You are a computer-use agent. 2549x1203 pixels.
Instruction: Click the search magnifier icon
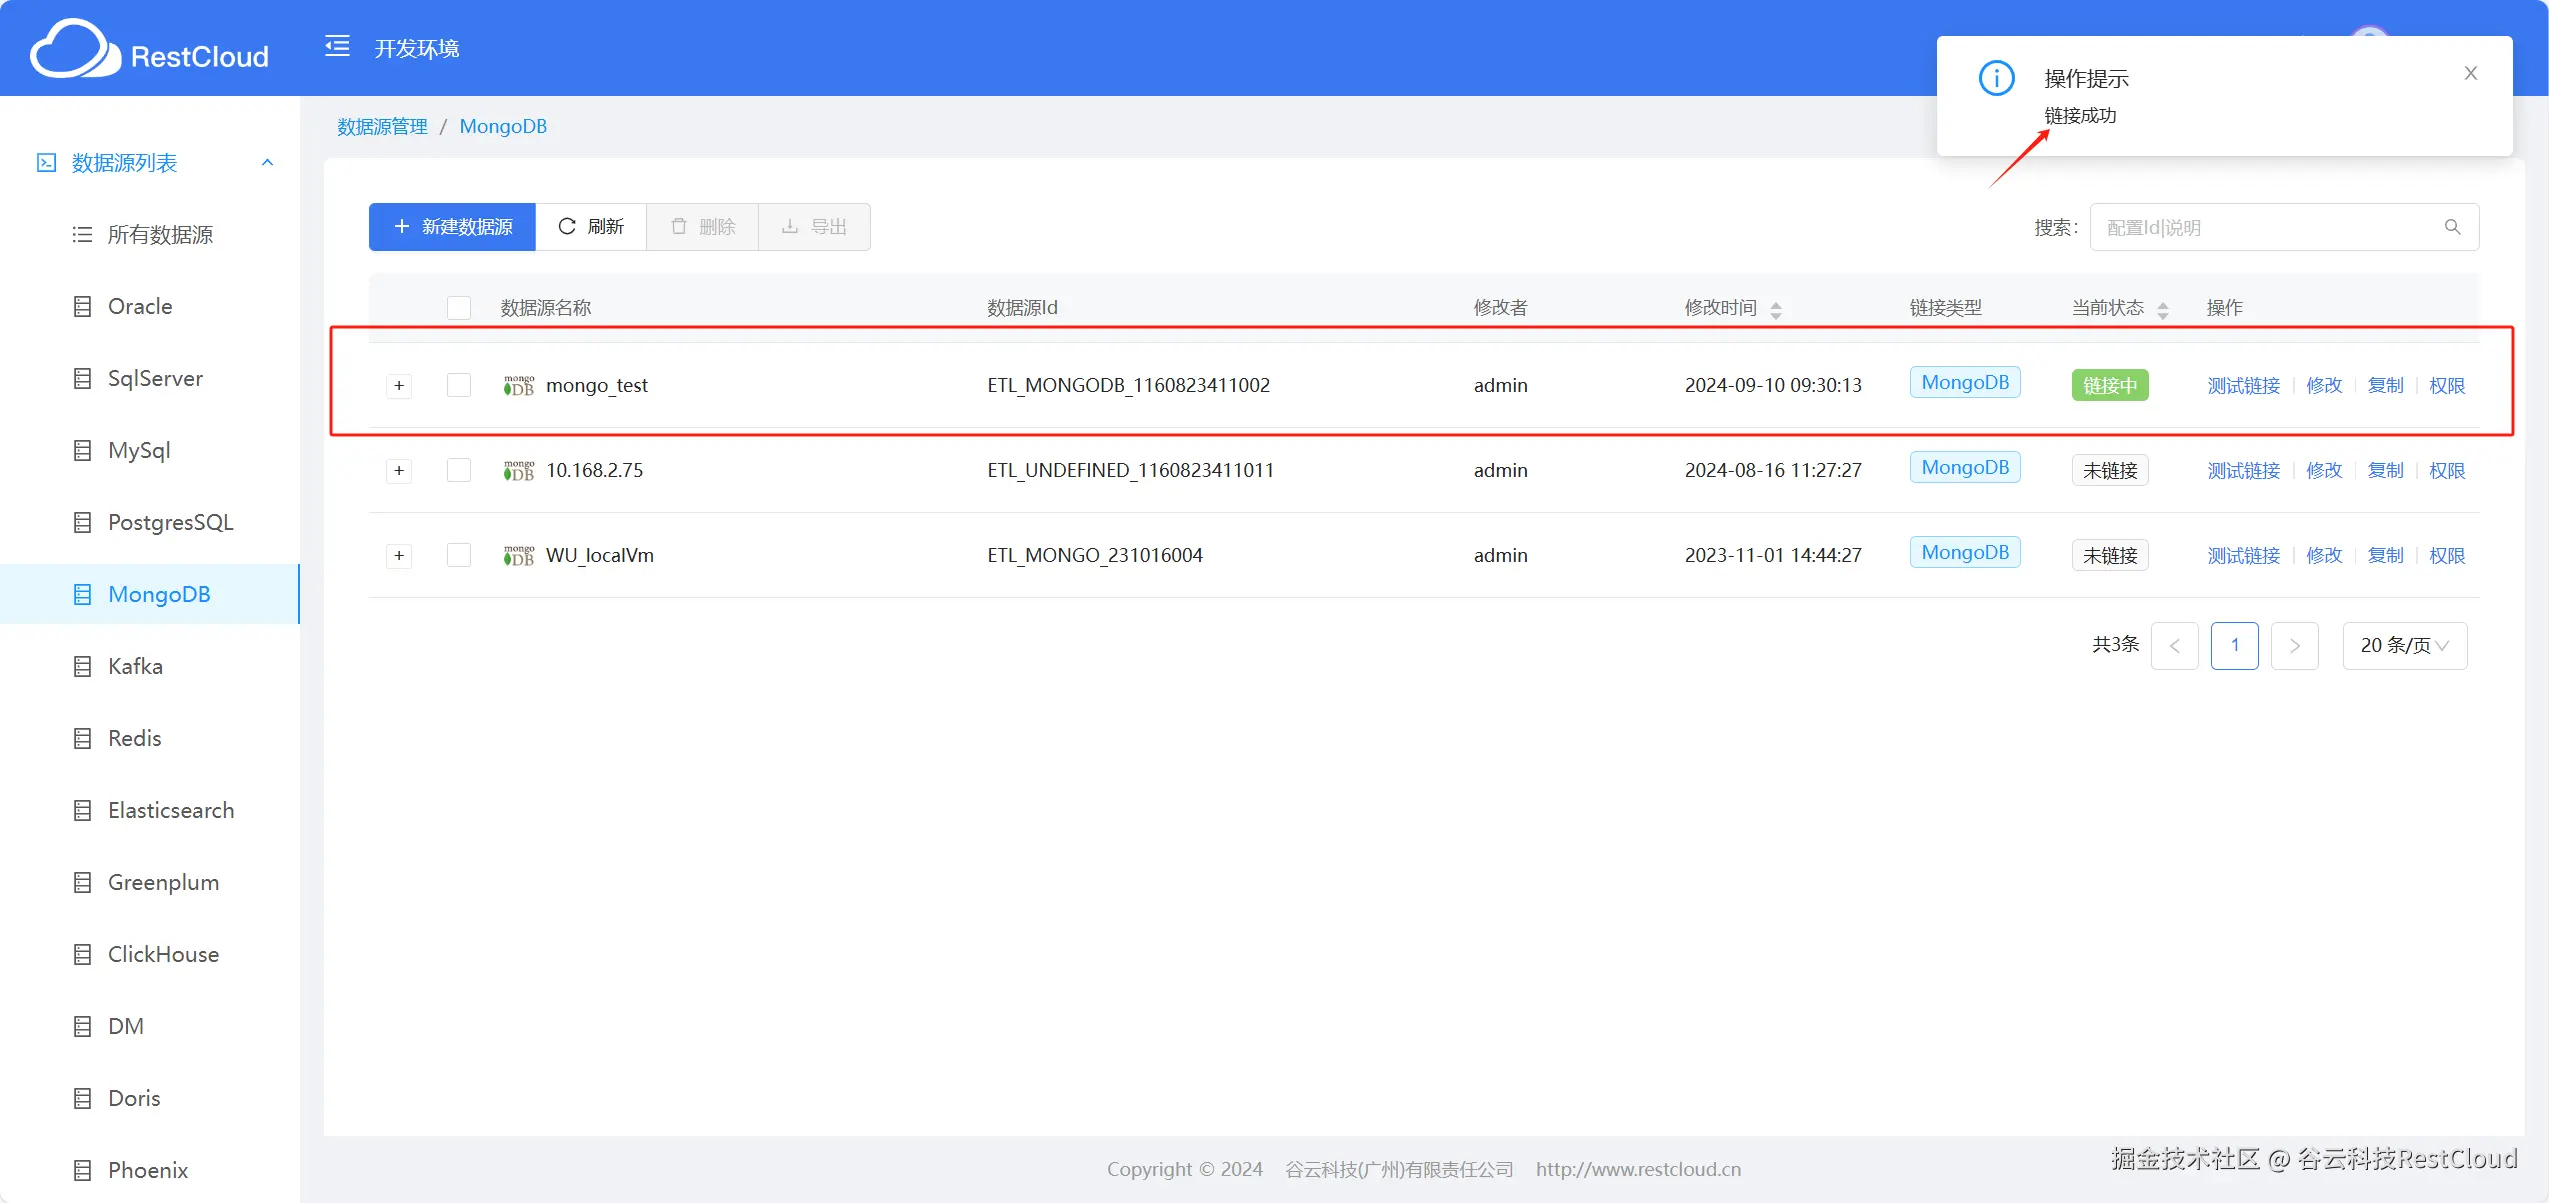pos(2452,227)
